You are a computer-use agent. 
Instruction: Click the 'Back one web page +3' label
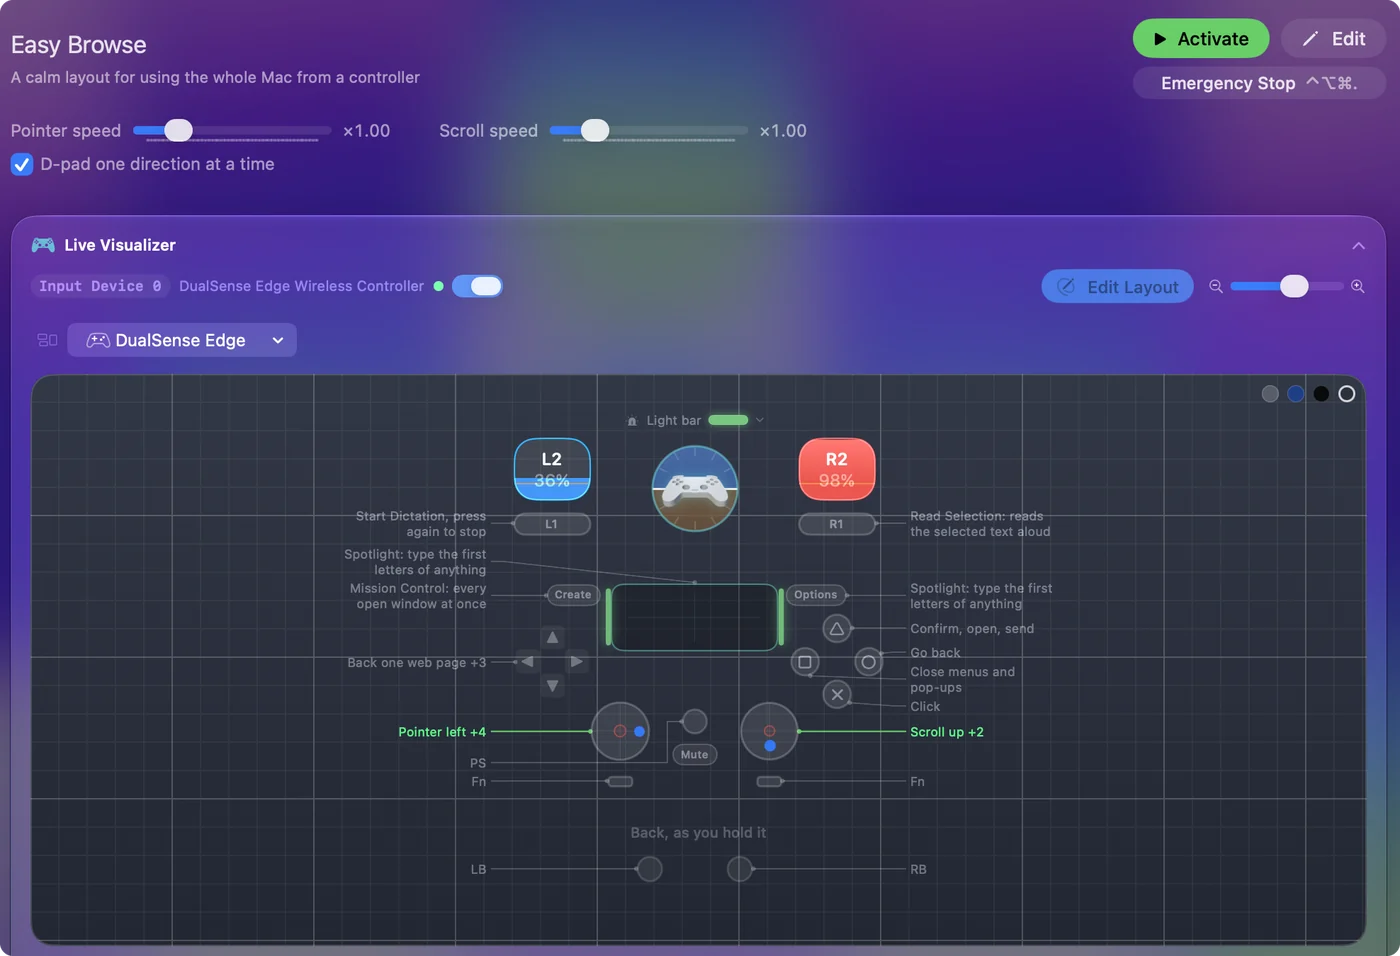[416, 663]
